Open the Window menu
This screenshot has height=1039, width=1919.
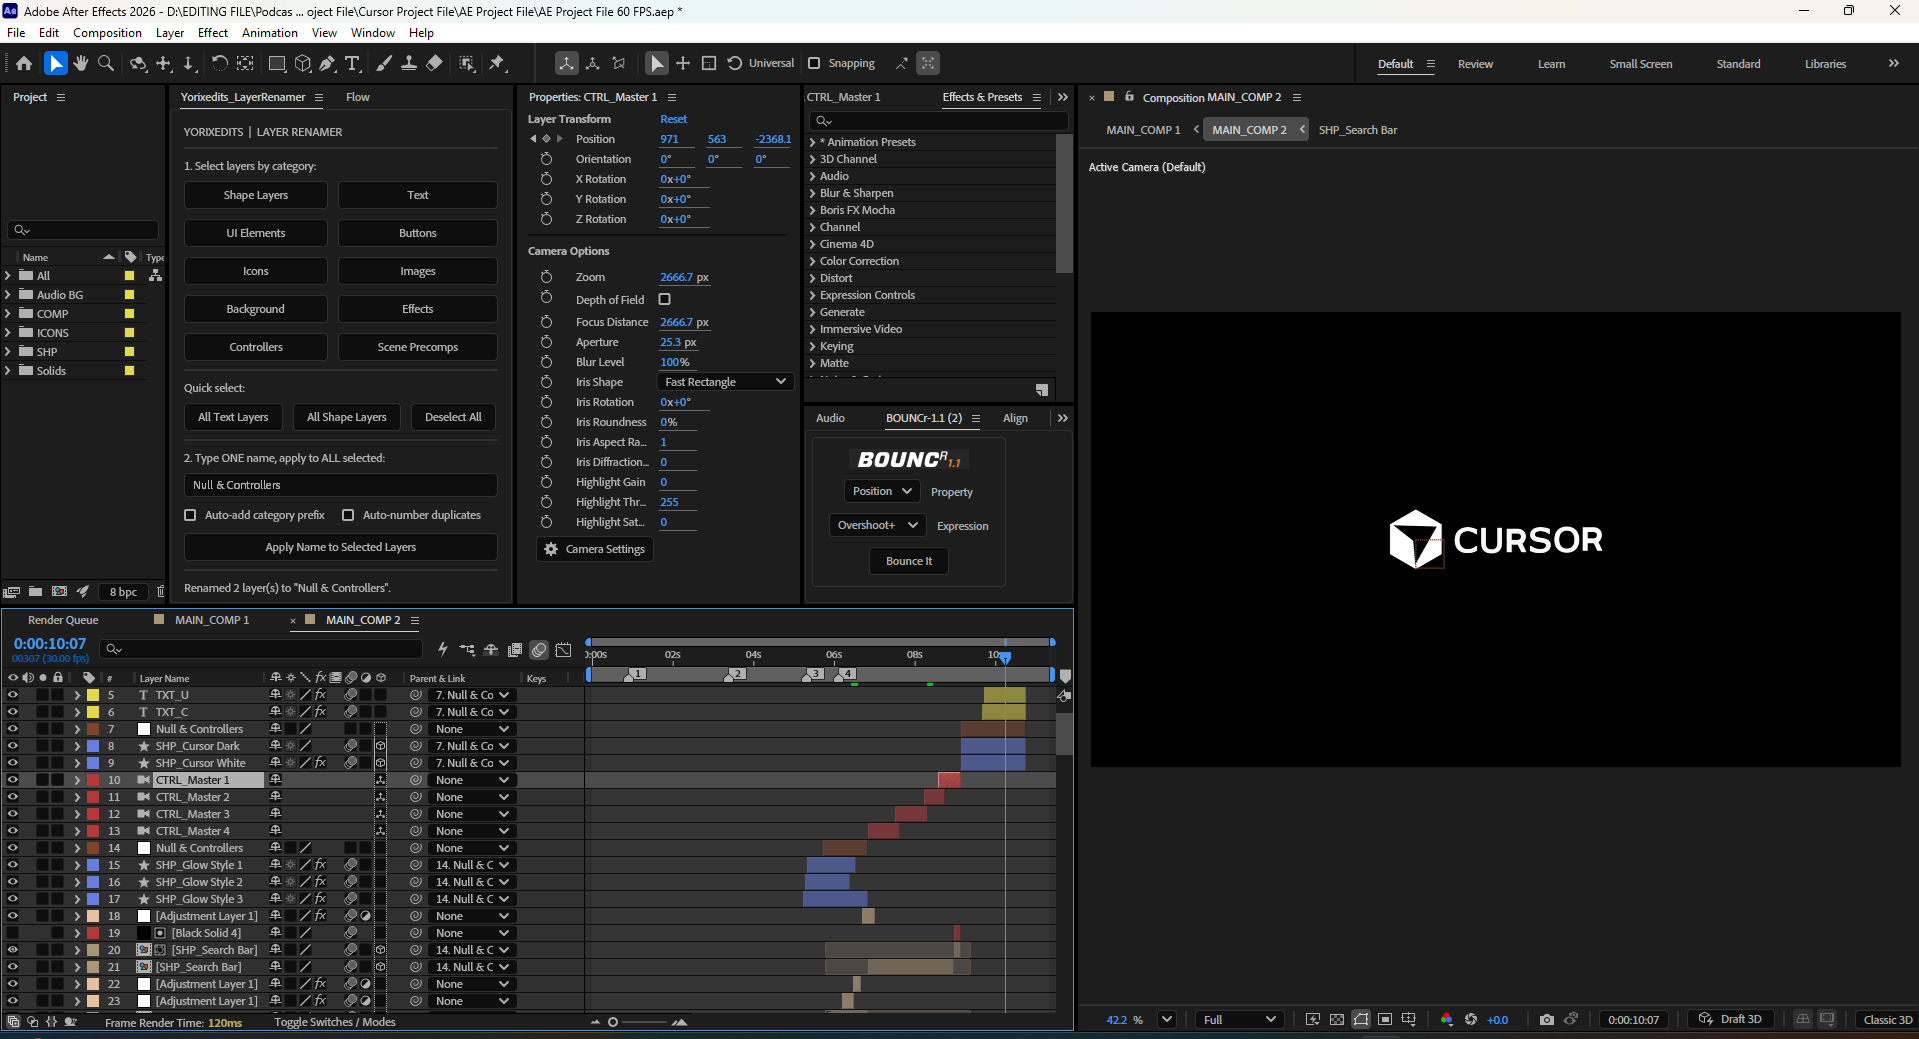pyautogui.click(x=373, y=33)
